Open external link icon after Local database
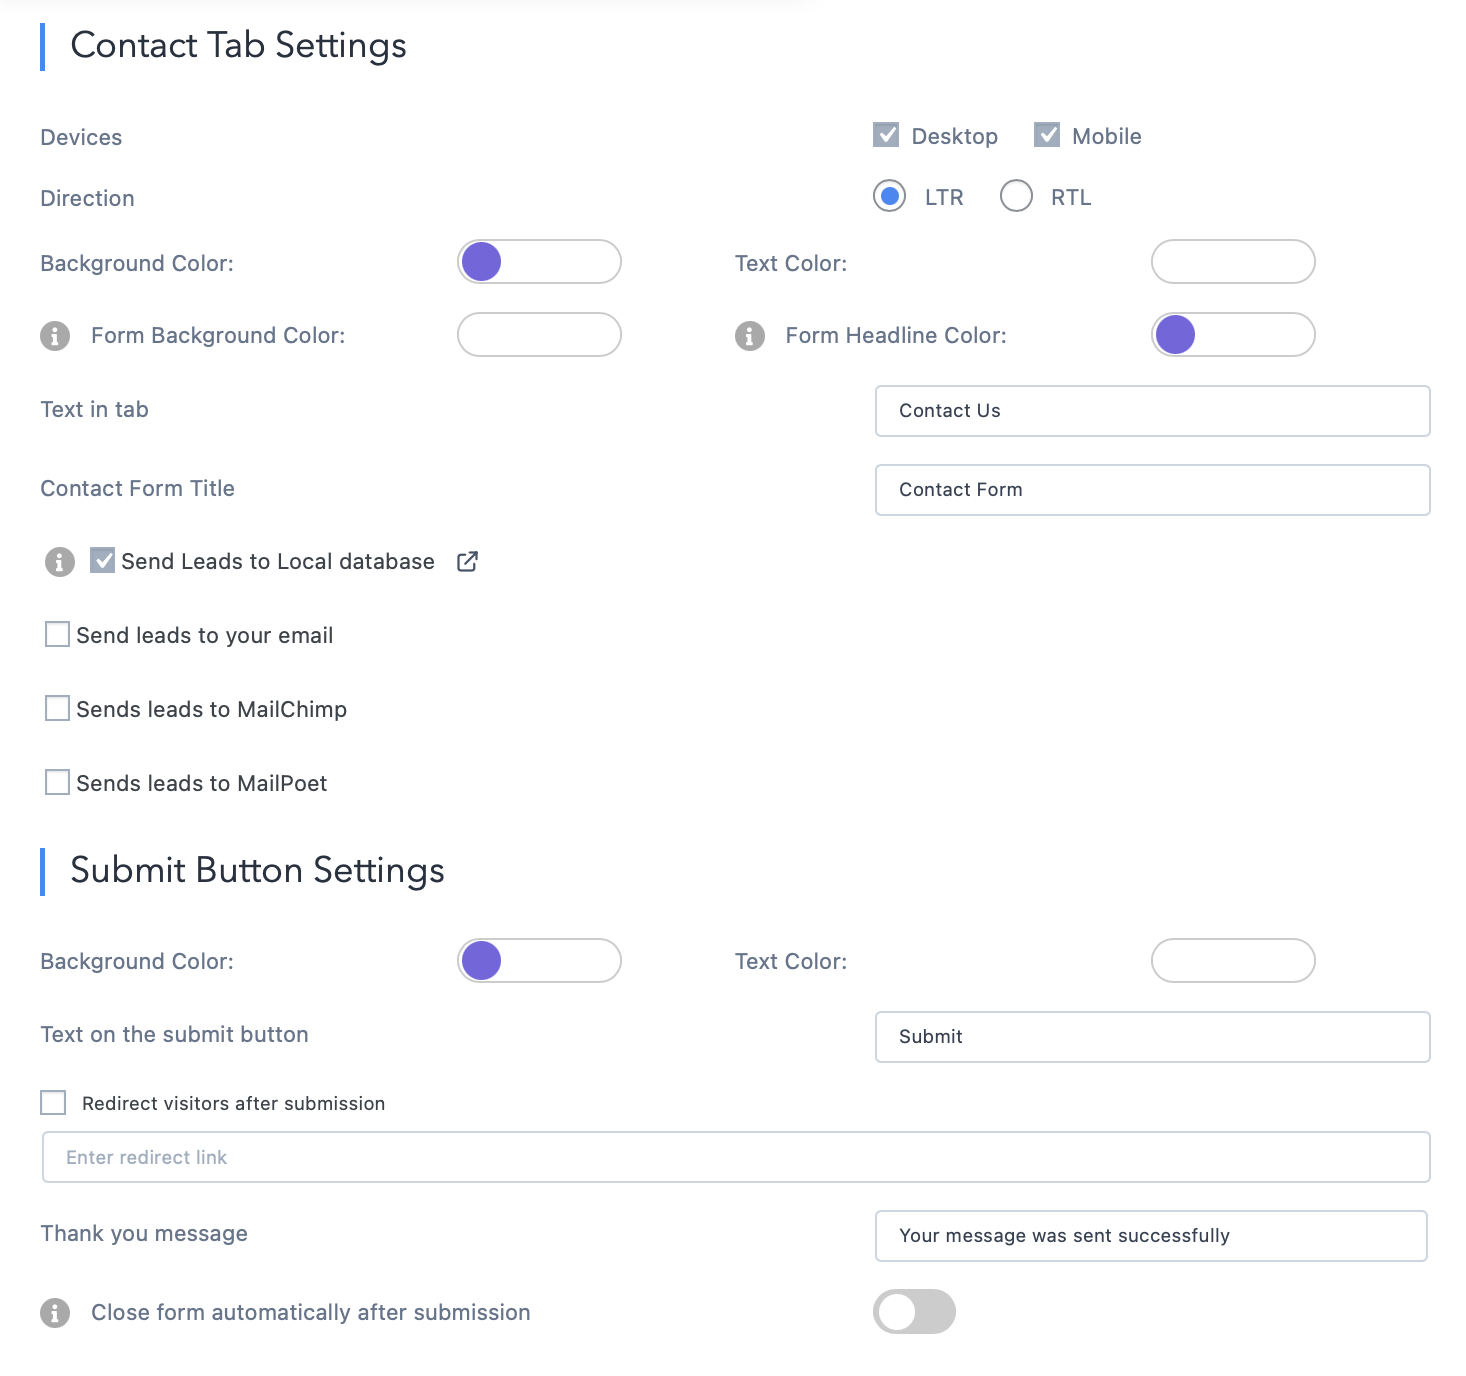 467,562
